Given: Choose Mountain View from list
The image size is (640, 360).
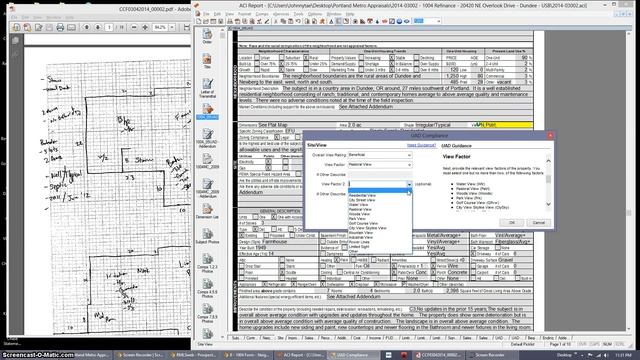Looking at the screenshot, I should [x=360, y=233].
